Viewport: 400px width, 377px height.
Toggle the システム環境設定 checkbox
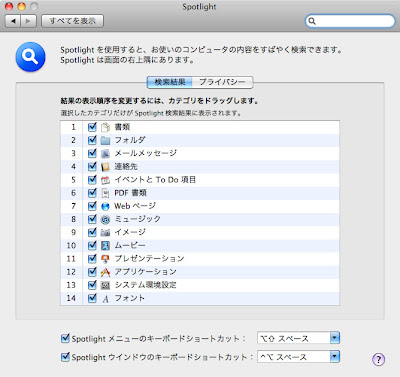point(92,285)
